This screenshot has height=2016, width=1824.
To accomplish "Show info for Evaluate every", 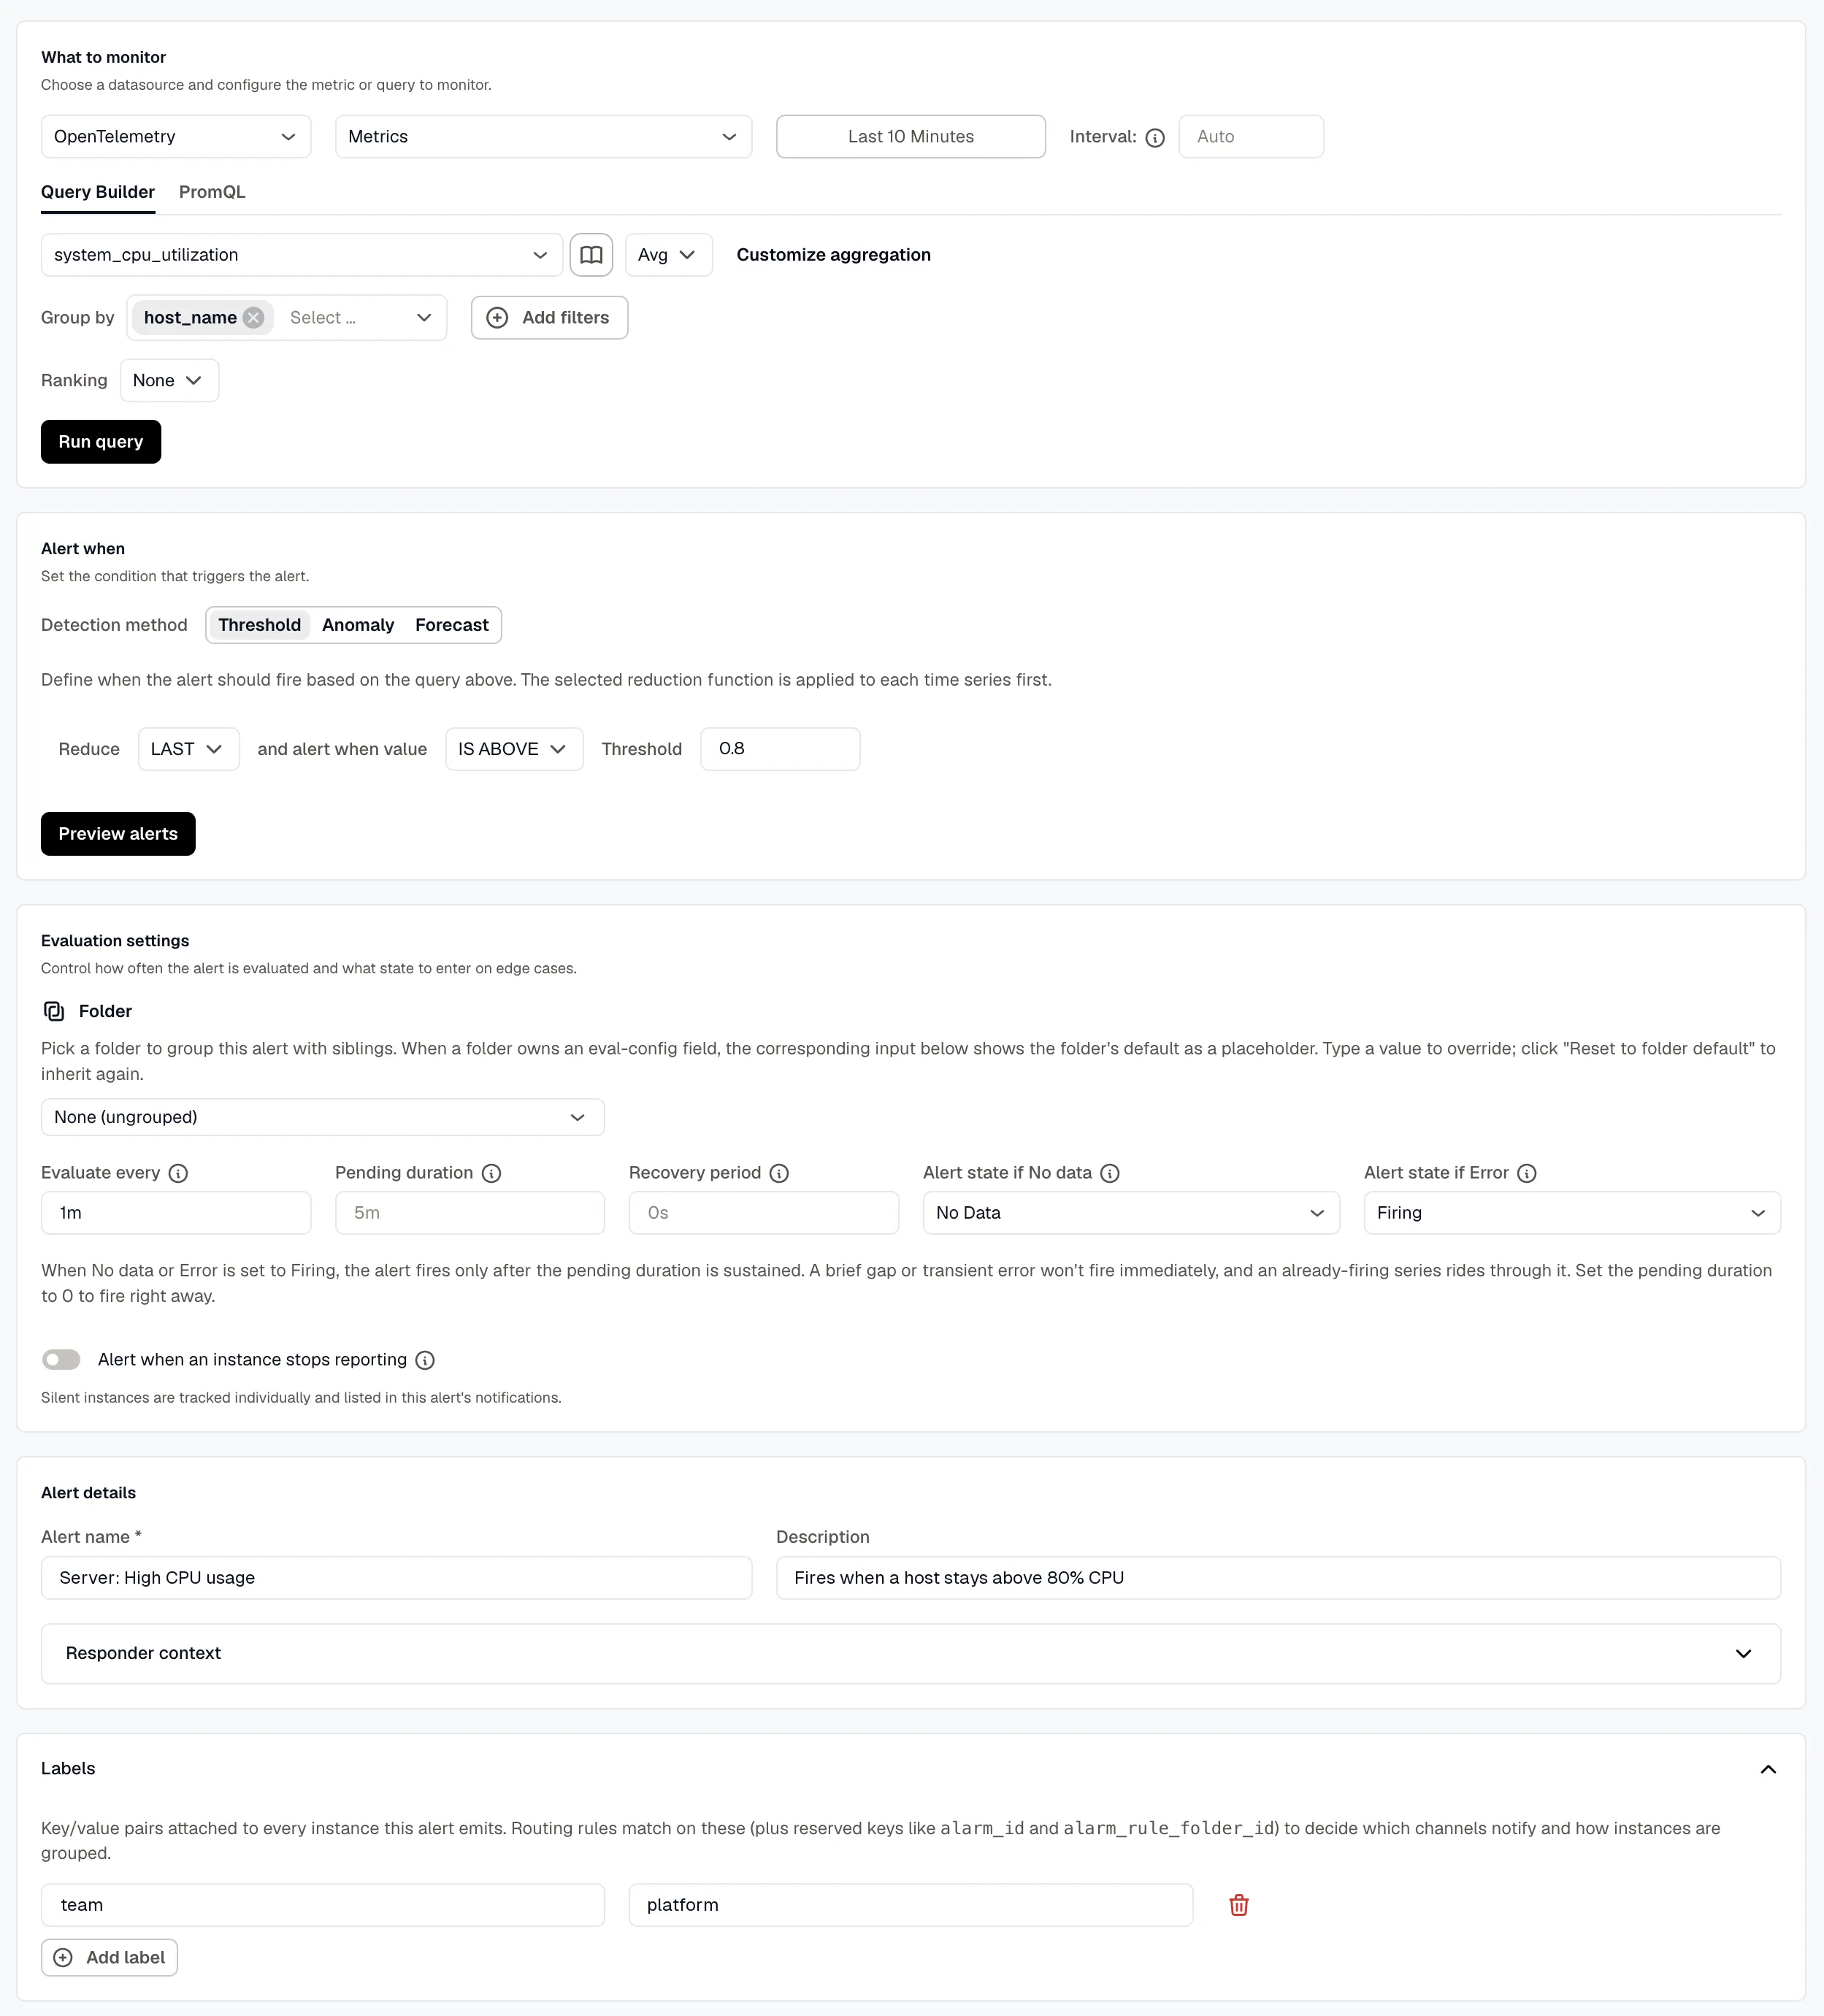I will coord(178,1173).
